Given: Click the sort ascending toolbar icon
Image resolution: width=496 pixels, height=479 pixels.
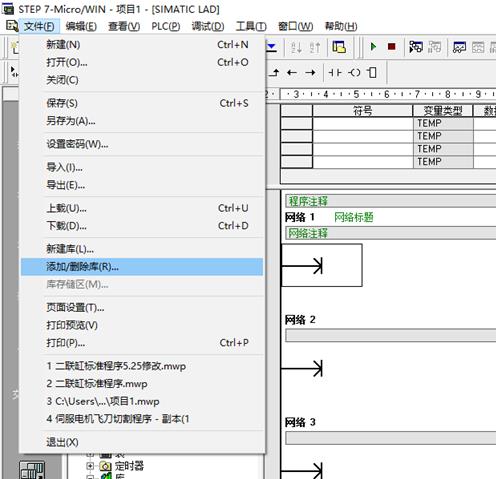Looking at the screenshot, I should pos(296,48).
